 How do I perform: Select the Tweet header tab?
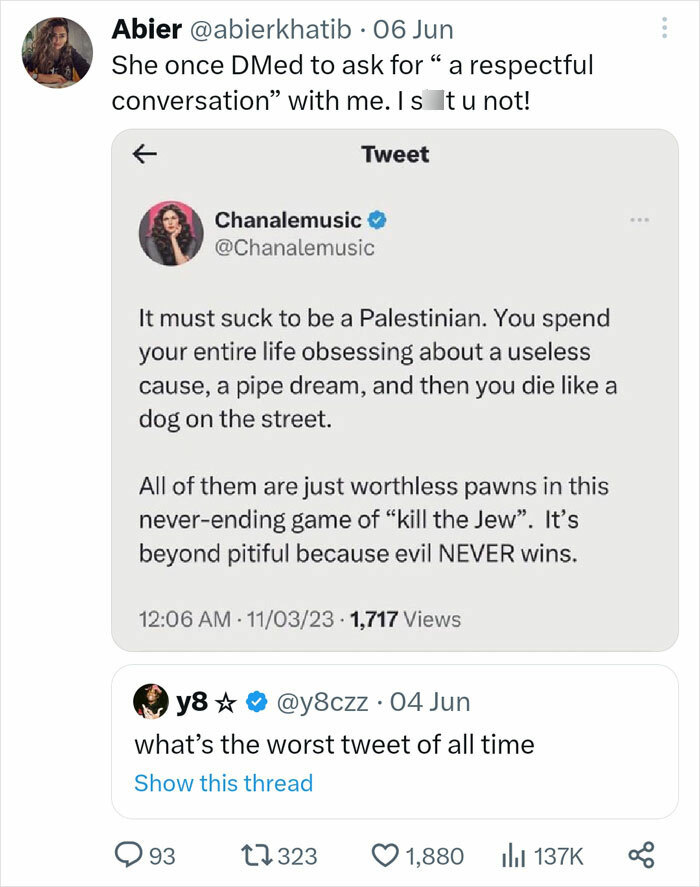tap(394, 155)
